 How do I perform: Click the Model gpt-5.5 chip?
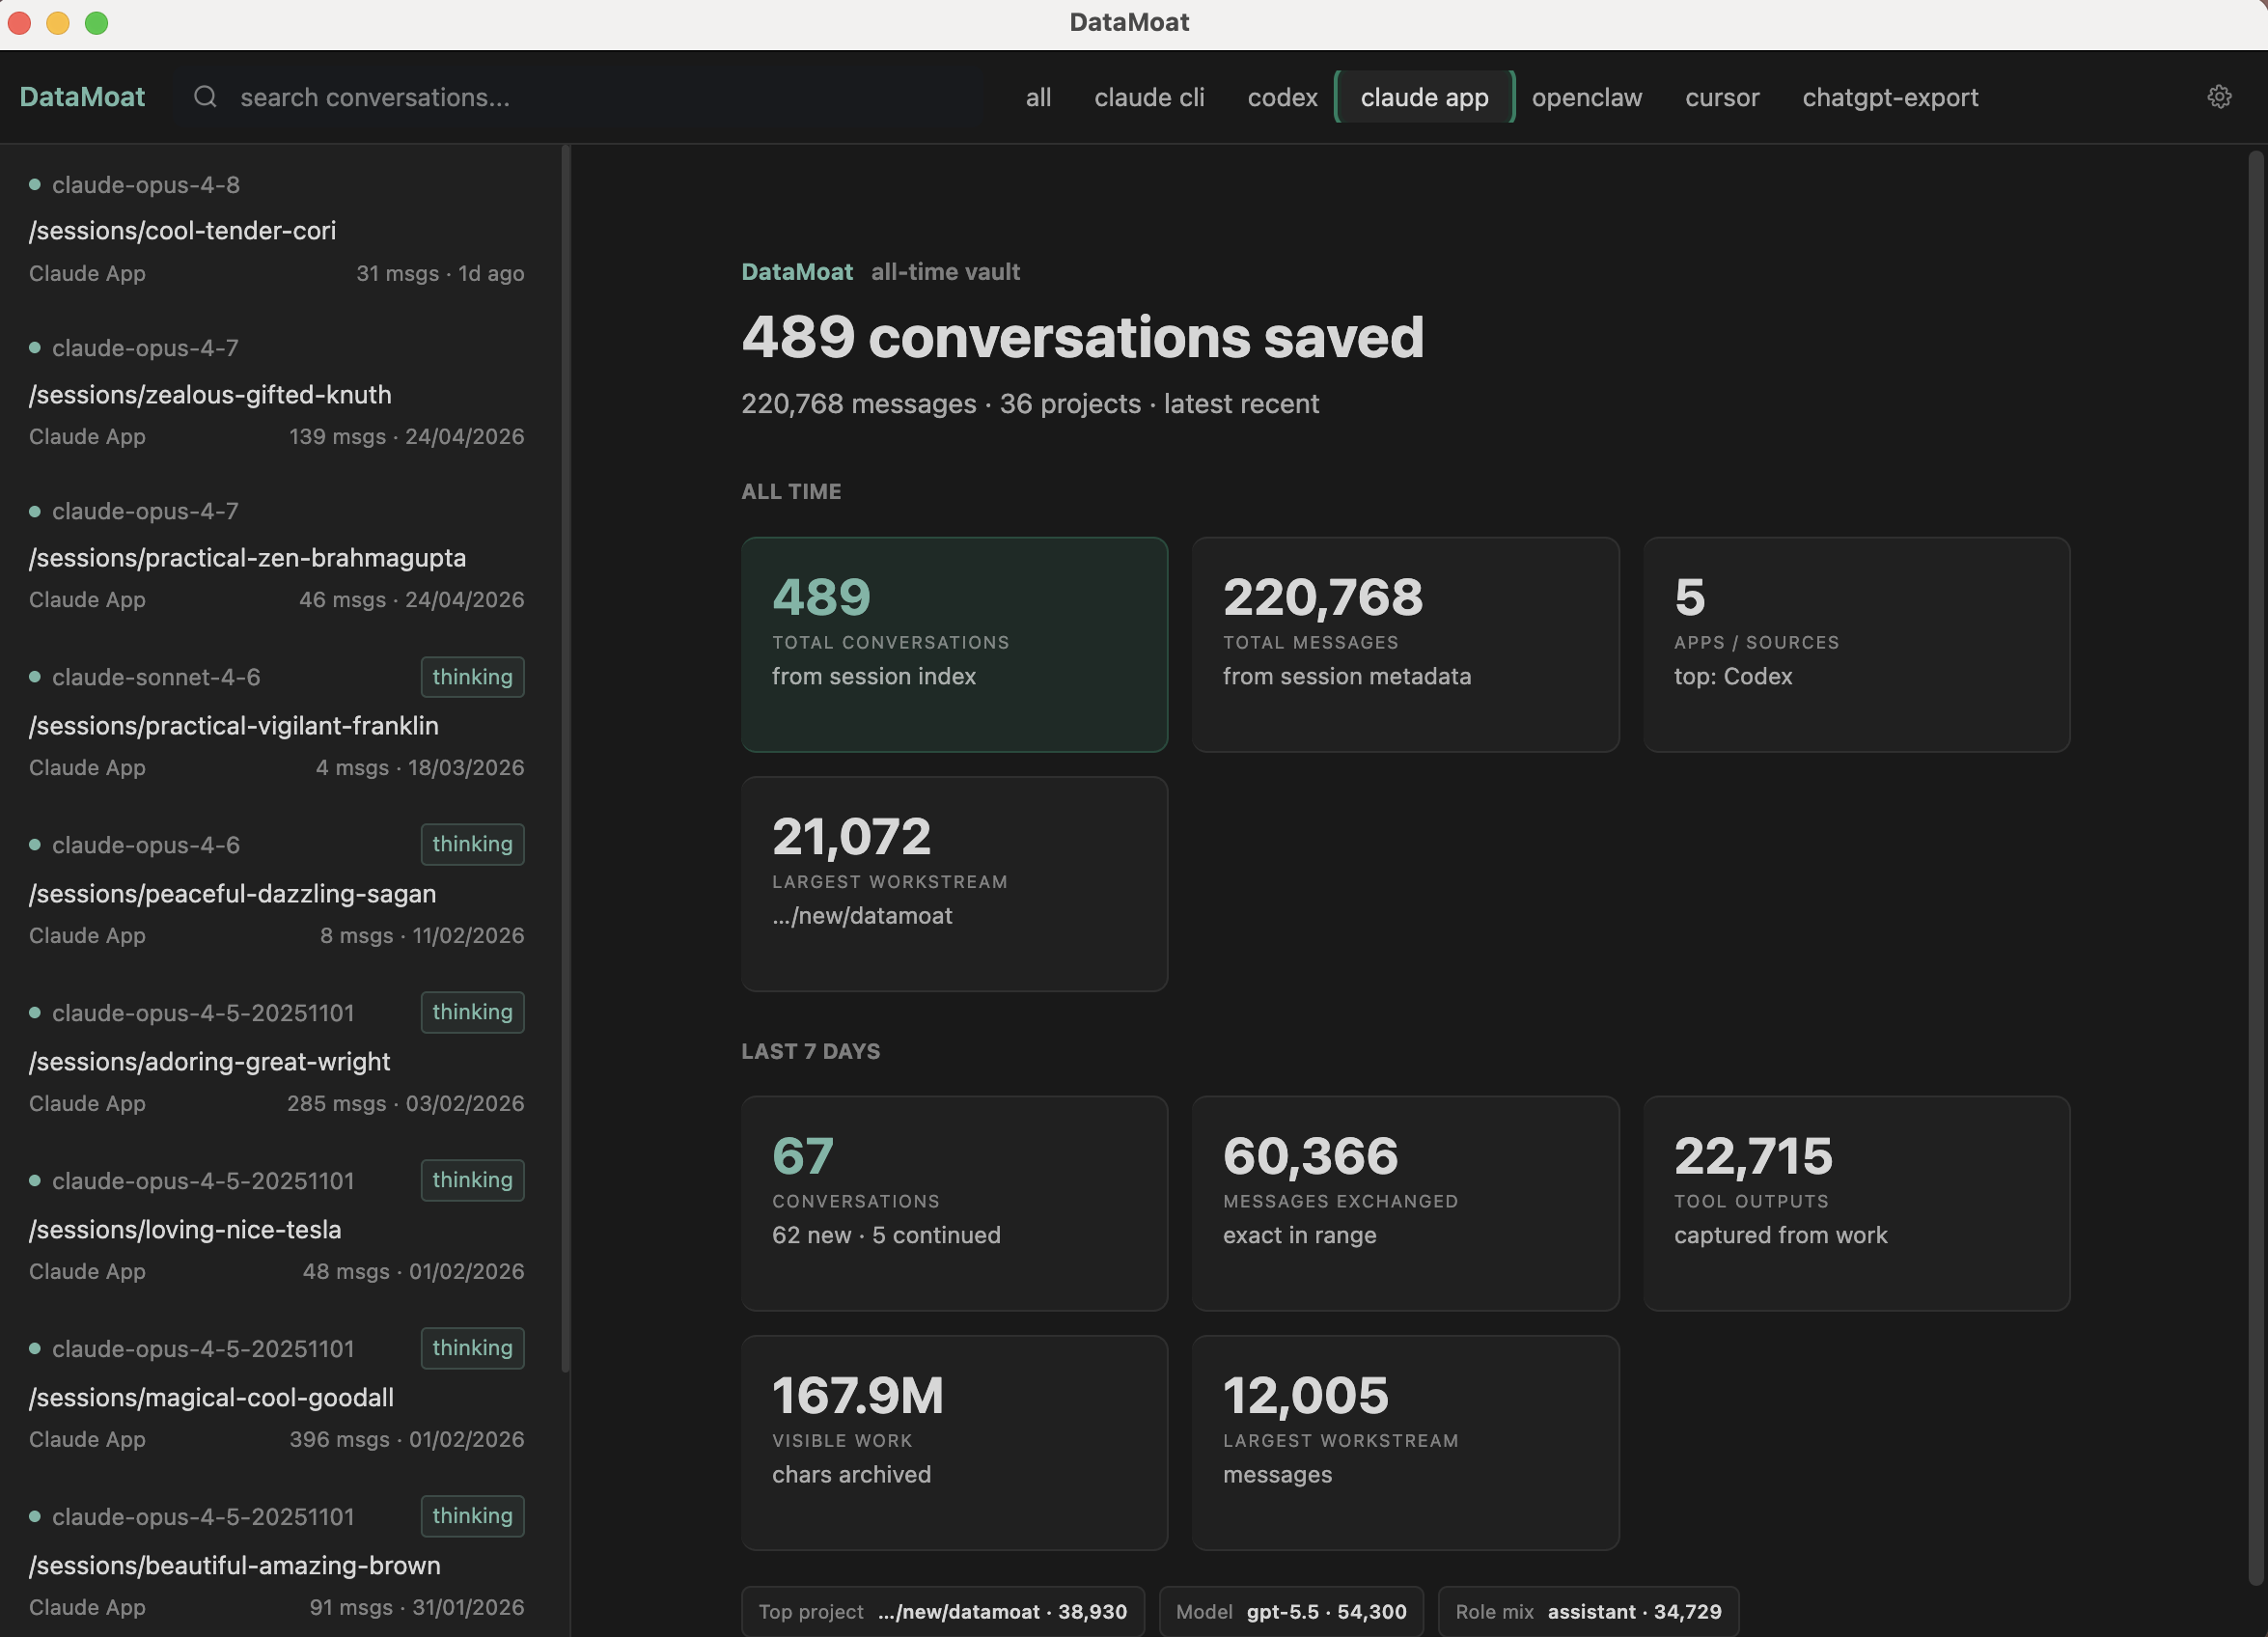1290,1611
